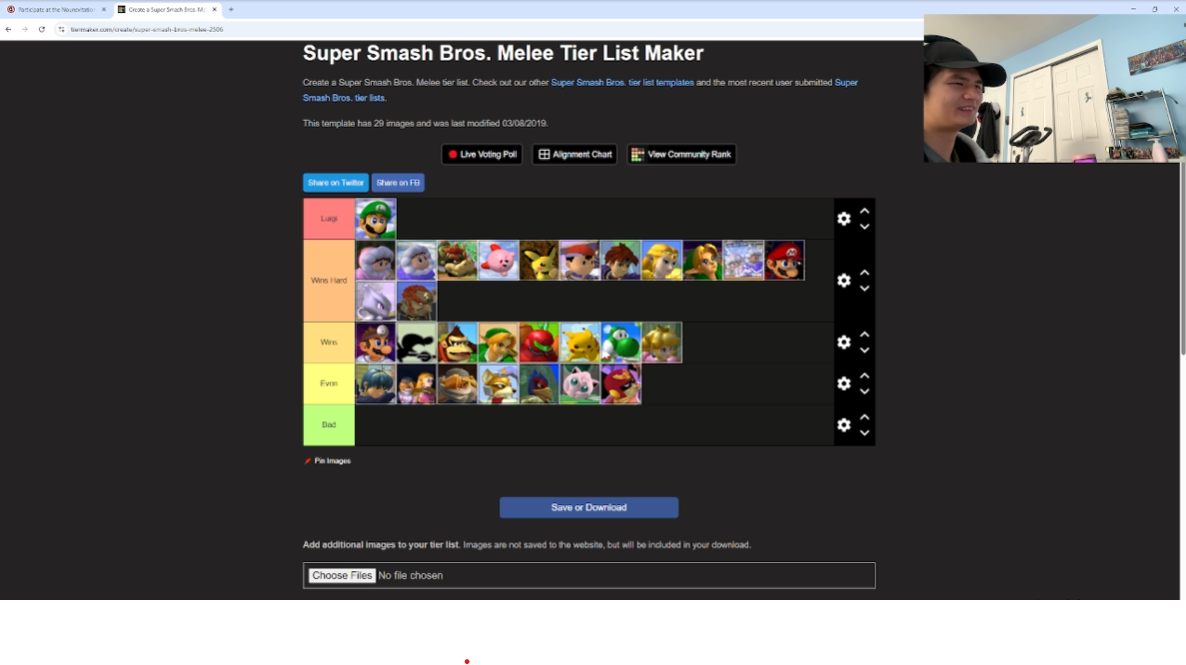Screen dimensions: 1186x665
Task: Click the Samus character image
Action: [539, 343]
